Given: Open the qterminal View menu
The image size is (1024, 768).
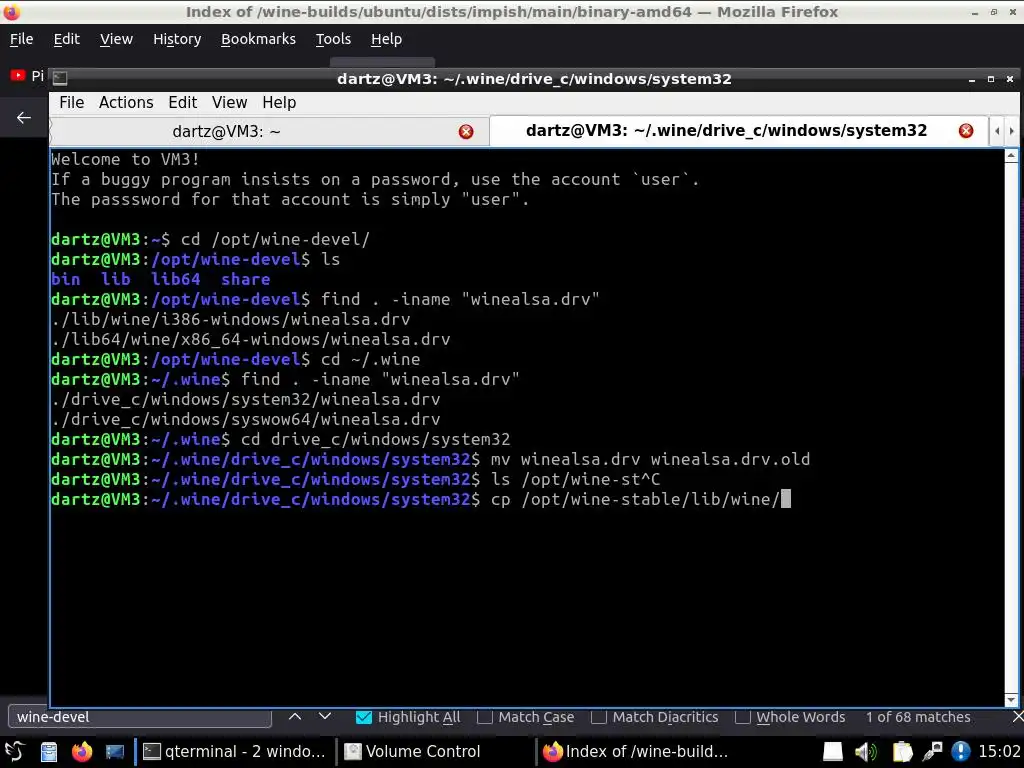Looking at the screenshot, I should [x=229, y=103].
